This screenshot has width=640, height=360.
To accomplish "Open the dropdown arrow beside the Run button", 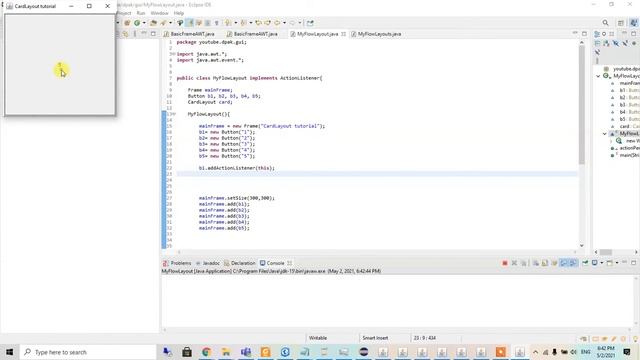I will coord(144,23).
